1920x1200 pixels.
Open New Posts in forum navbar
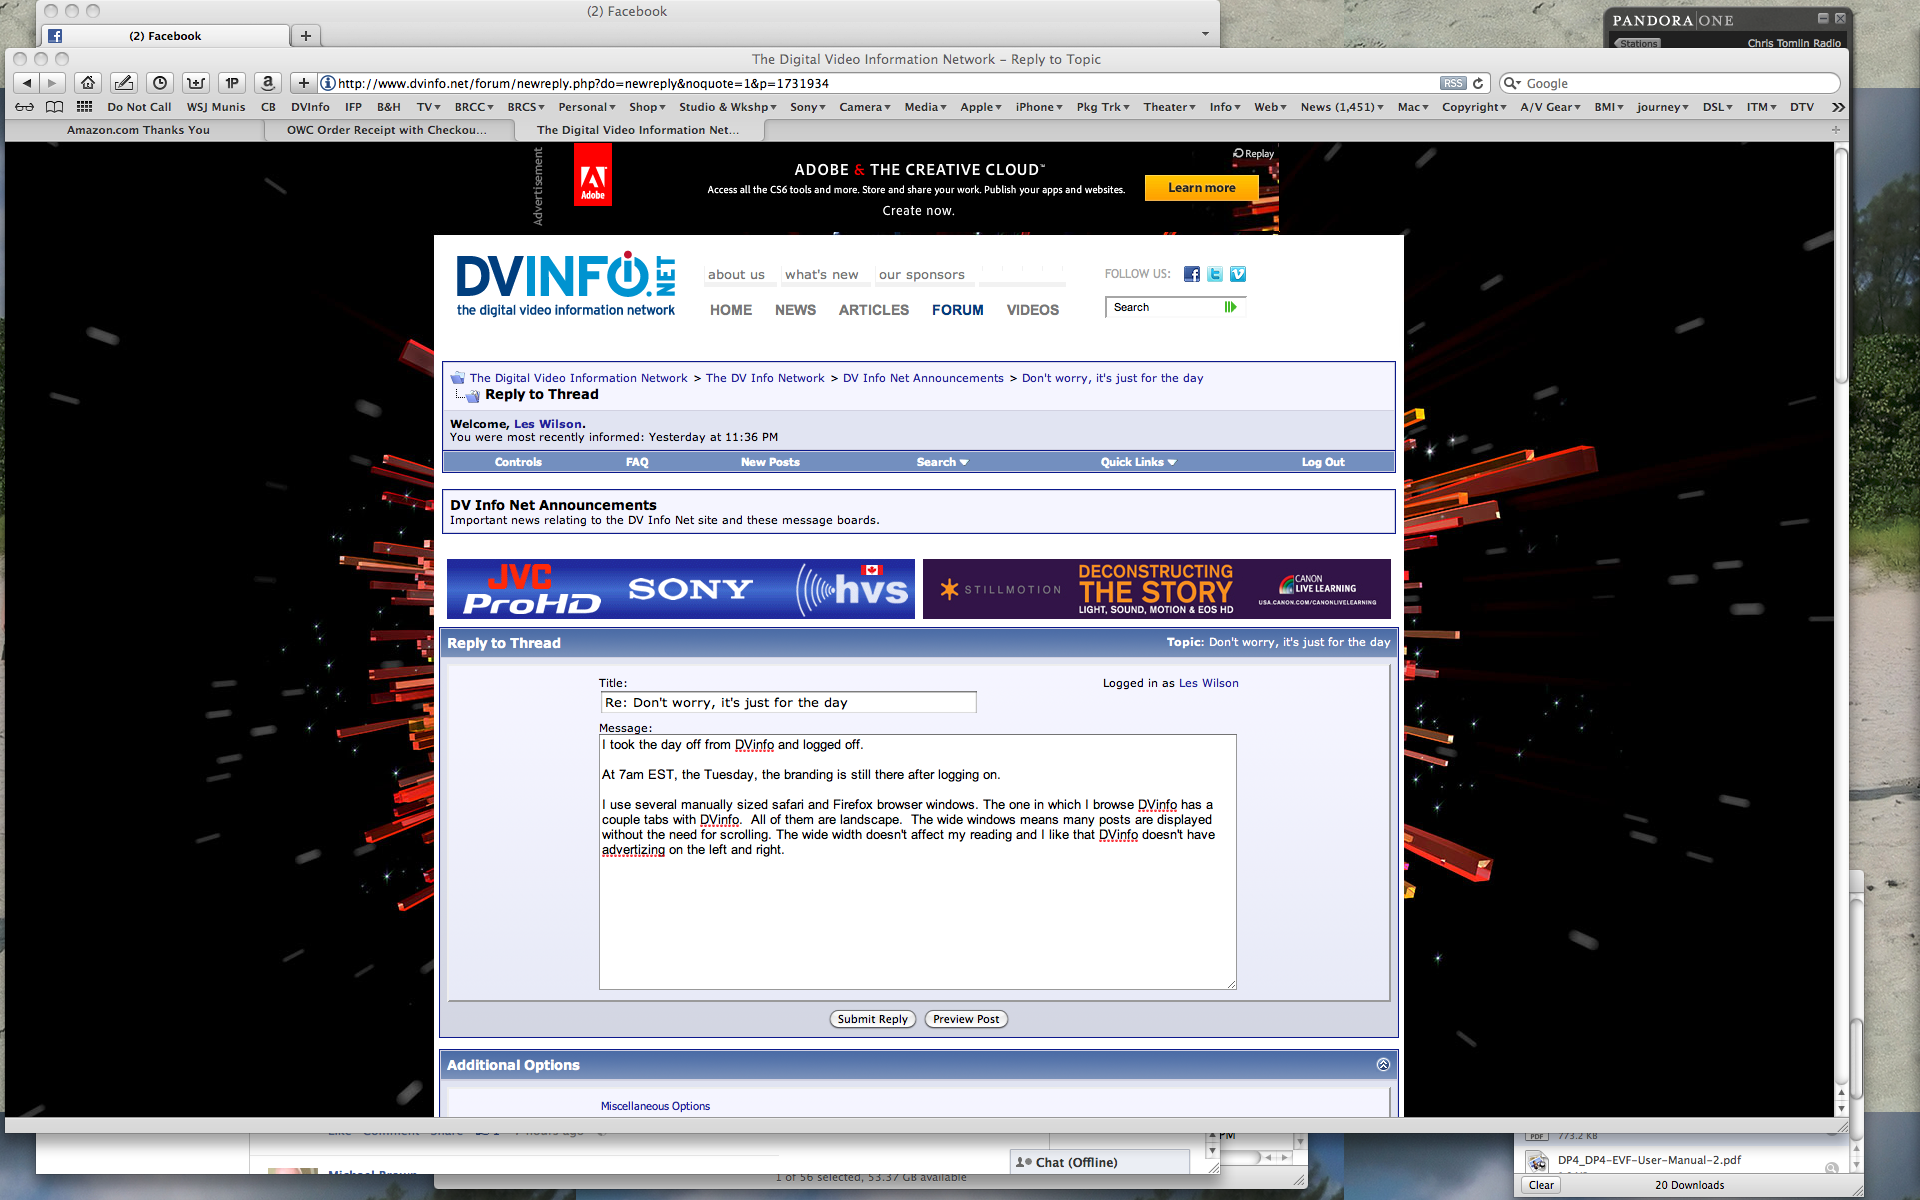point(770,462)
